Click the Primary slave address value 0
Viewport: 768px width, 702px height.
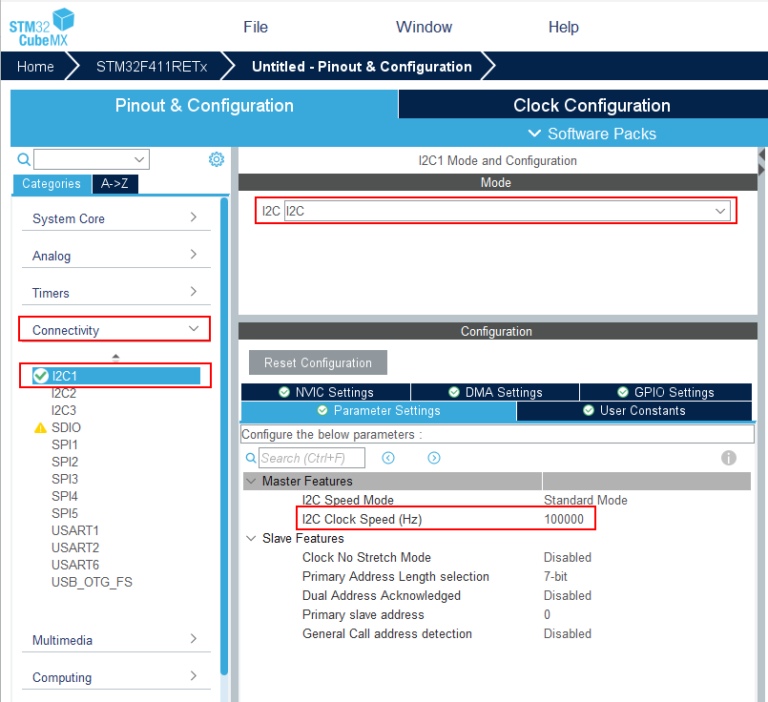[x=547, y=615]
